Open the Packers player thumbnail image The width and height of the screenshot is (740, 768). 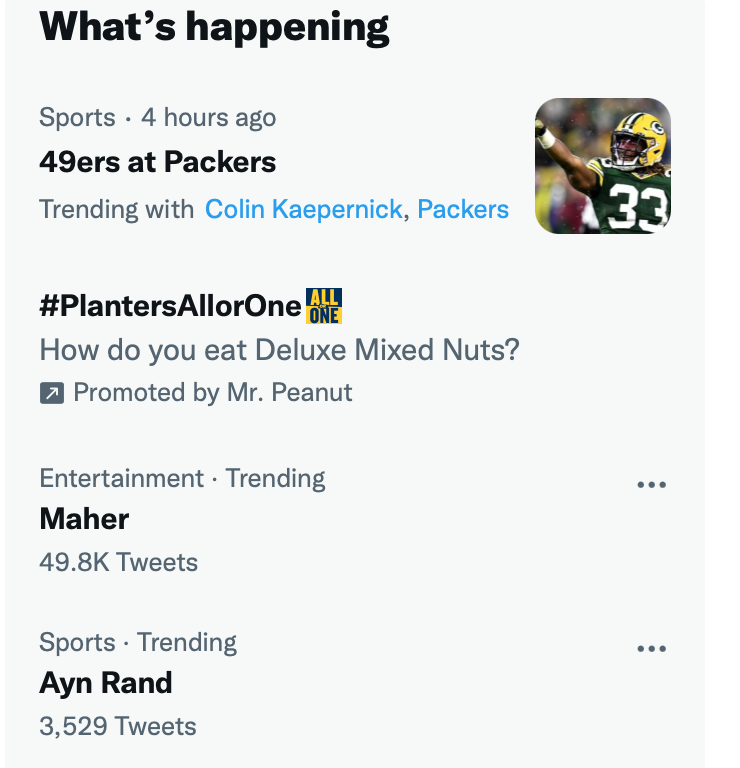[x=603, y=166]
